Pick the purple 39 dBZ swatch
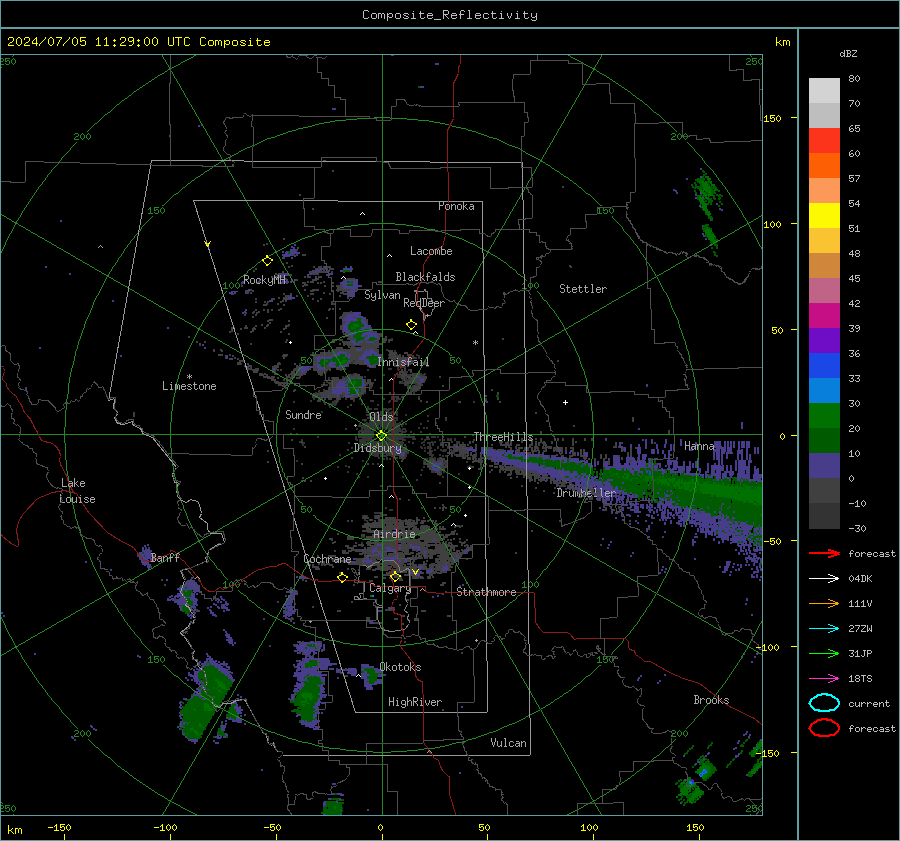900x841 pixels. [x=824, y=340]
